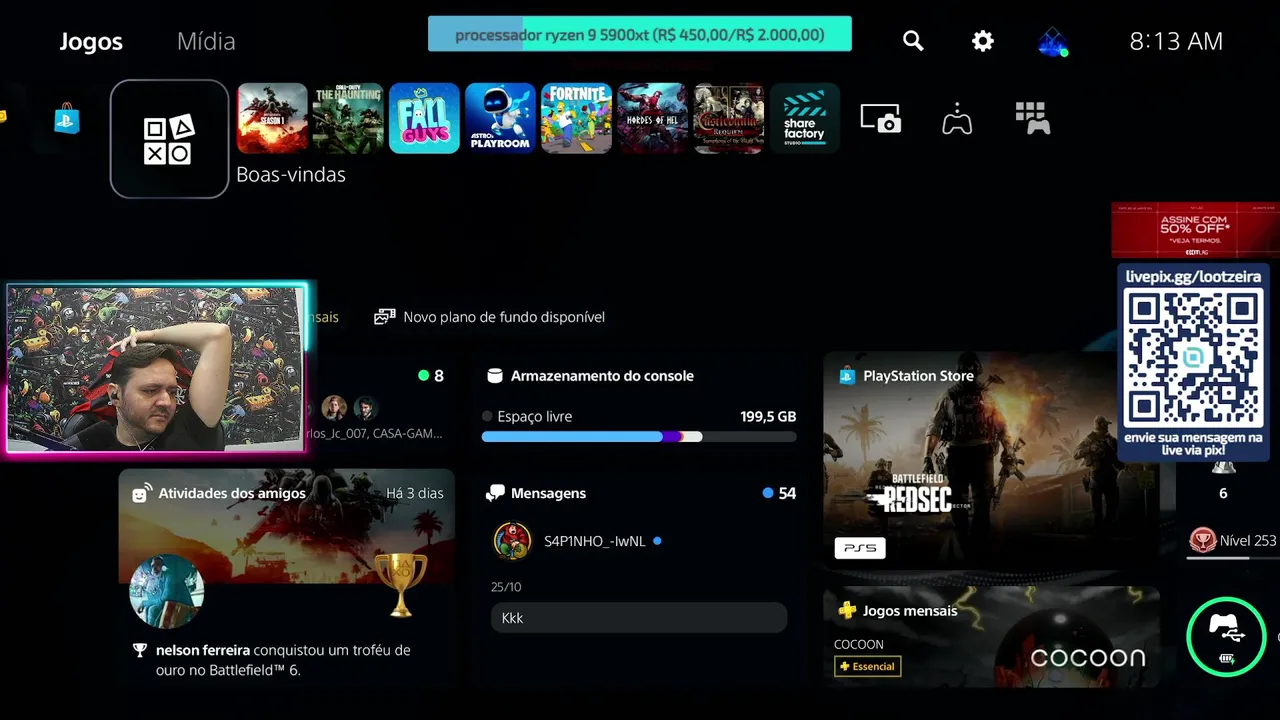Screen dimensions: 1280x720
Task: Open the Jogos mensais Cocoon card
Action: 991,637
